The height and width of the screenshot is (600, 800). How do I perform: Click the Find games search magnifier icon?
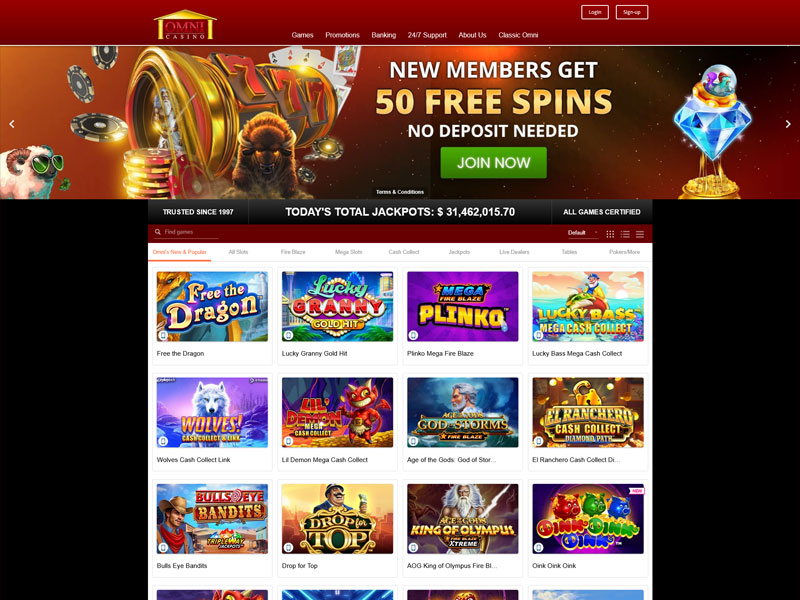click(158, 232)
